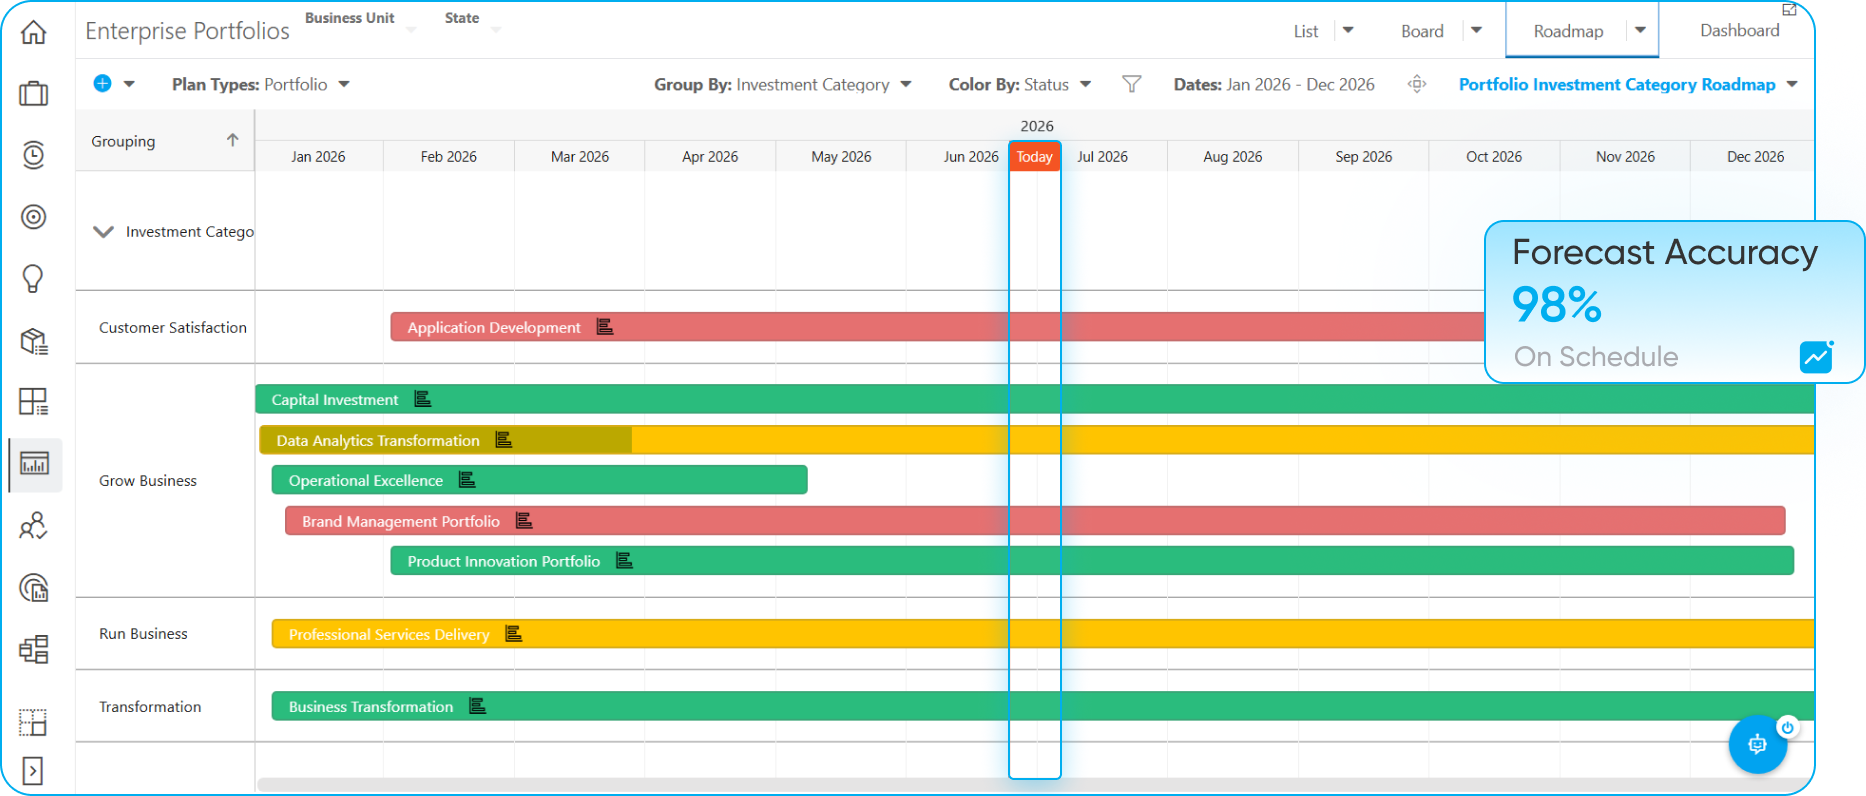
Task: Click the Operational Excellence green bar
Action: 540,480
